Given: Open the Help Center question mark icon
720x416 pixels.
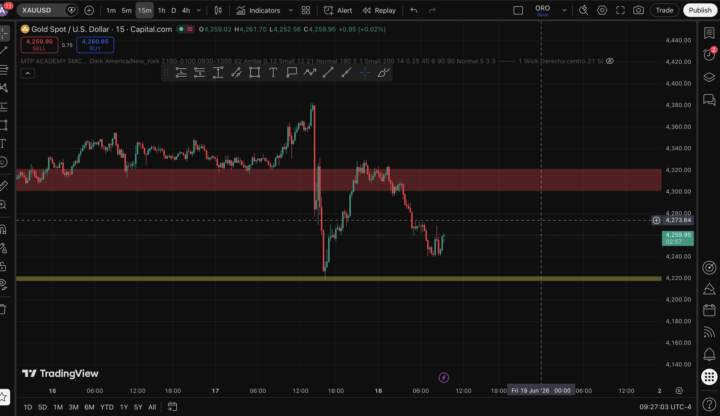Looking at the screenshot, I should [709, 405].
